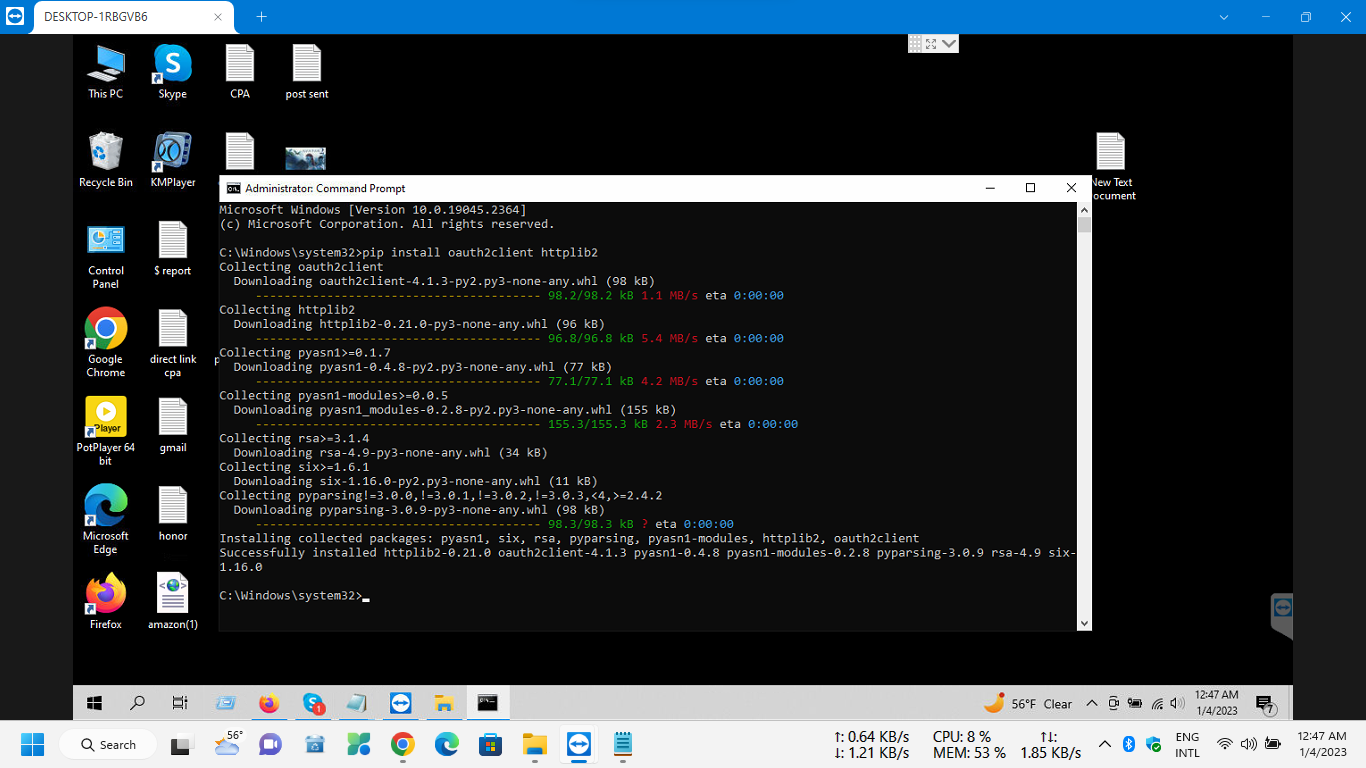Click Command Prompt scrollbar down arrow

pos(1084,623)
